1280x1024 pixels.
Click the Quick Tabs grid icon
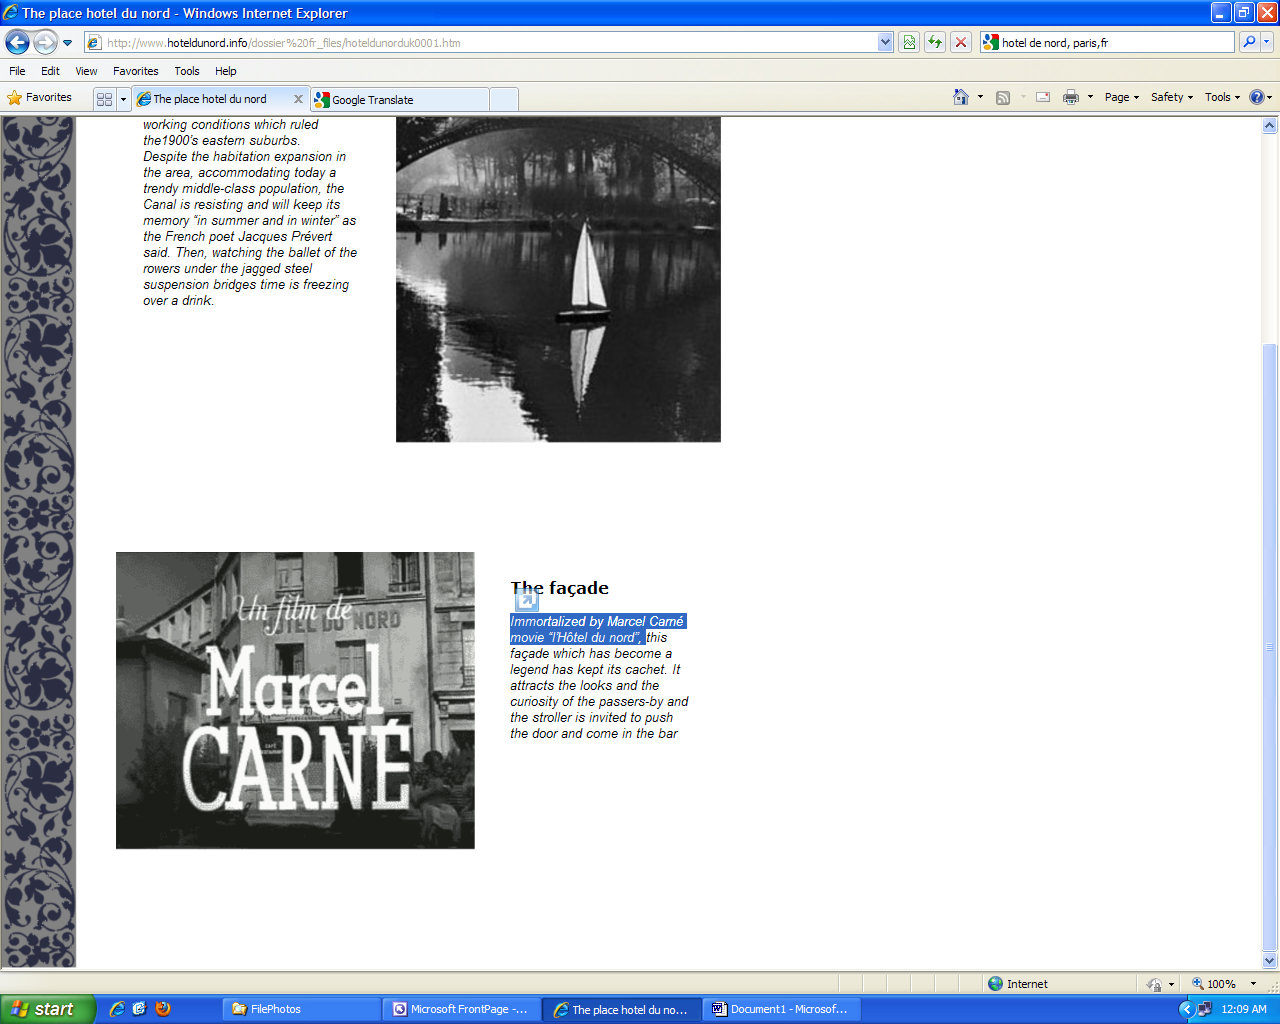[104, 99]
